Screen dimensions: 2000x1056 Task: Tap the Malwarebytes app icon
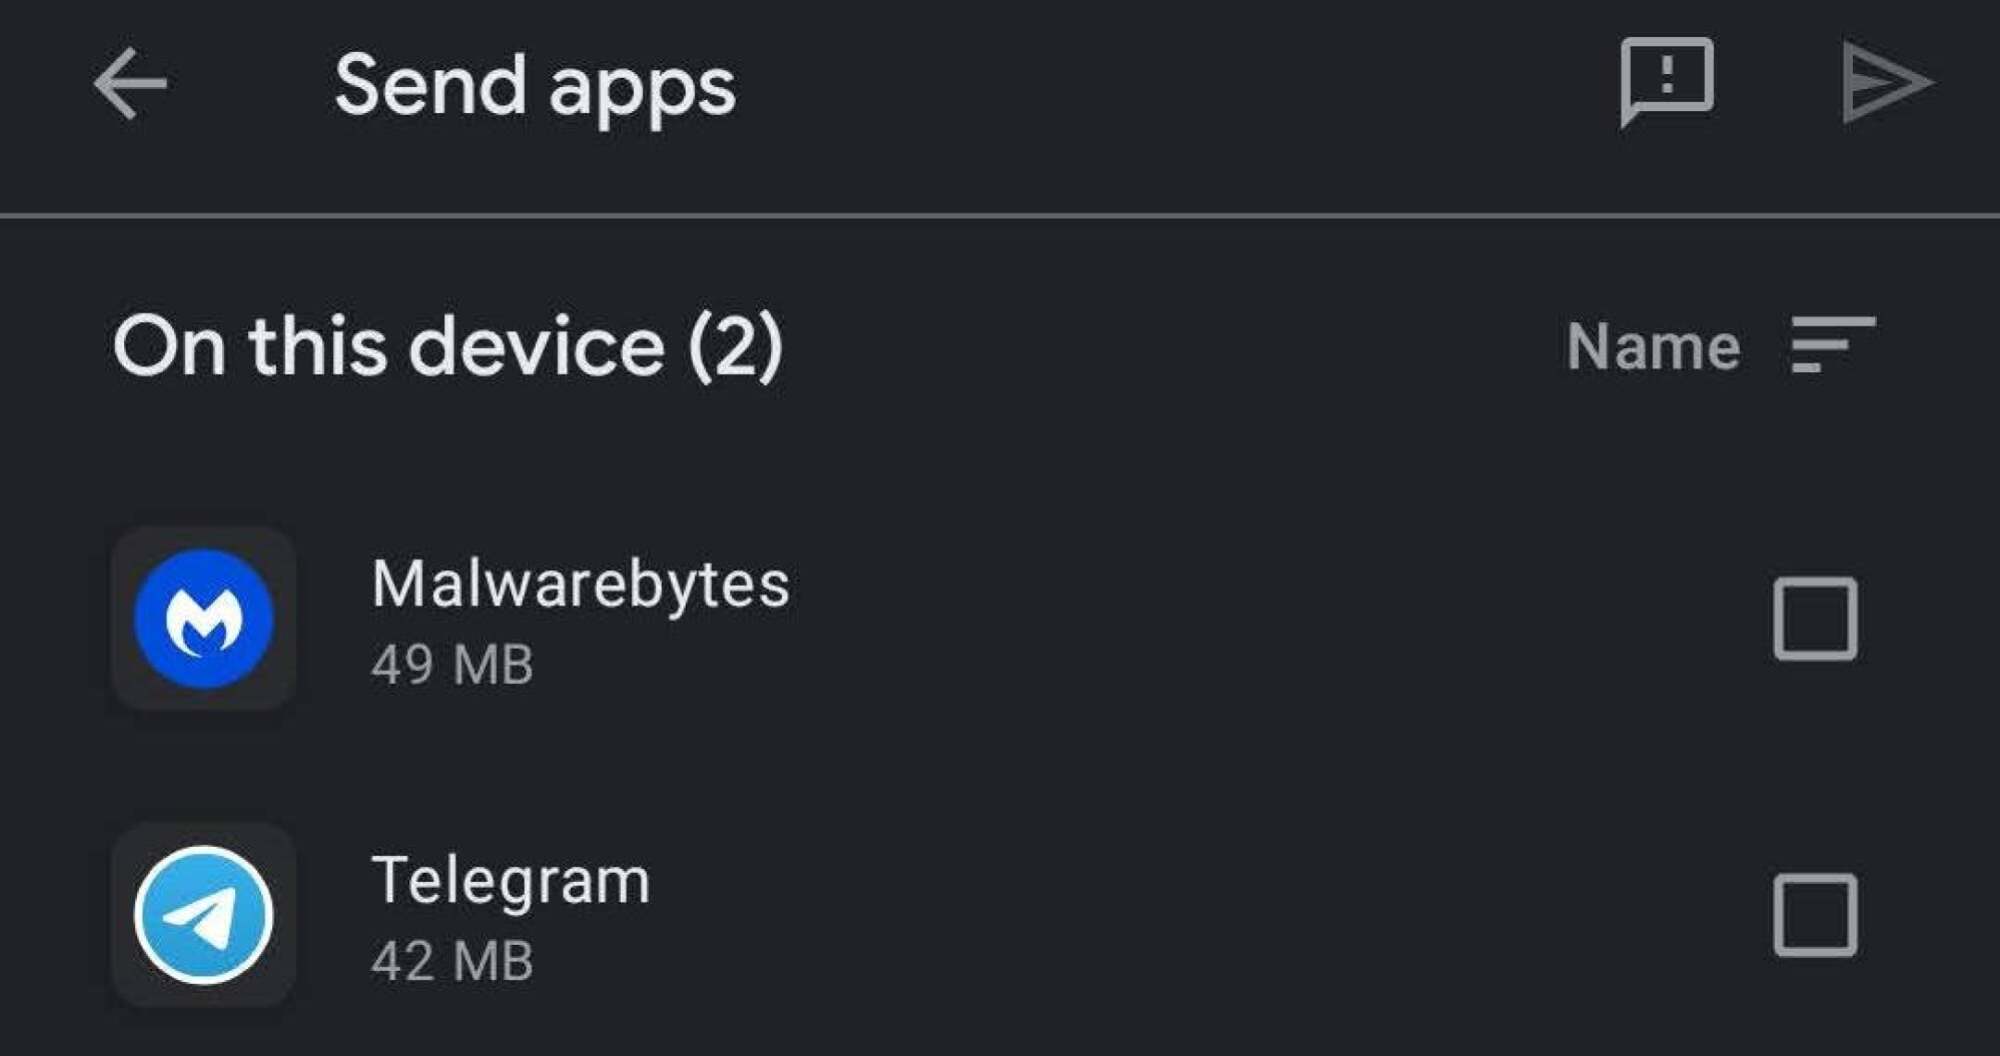tap(204, 619)
